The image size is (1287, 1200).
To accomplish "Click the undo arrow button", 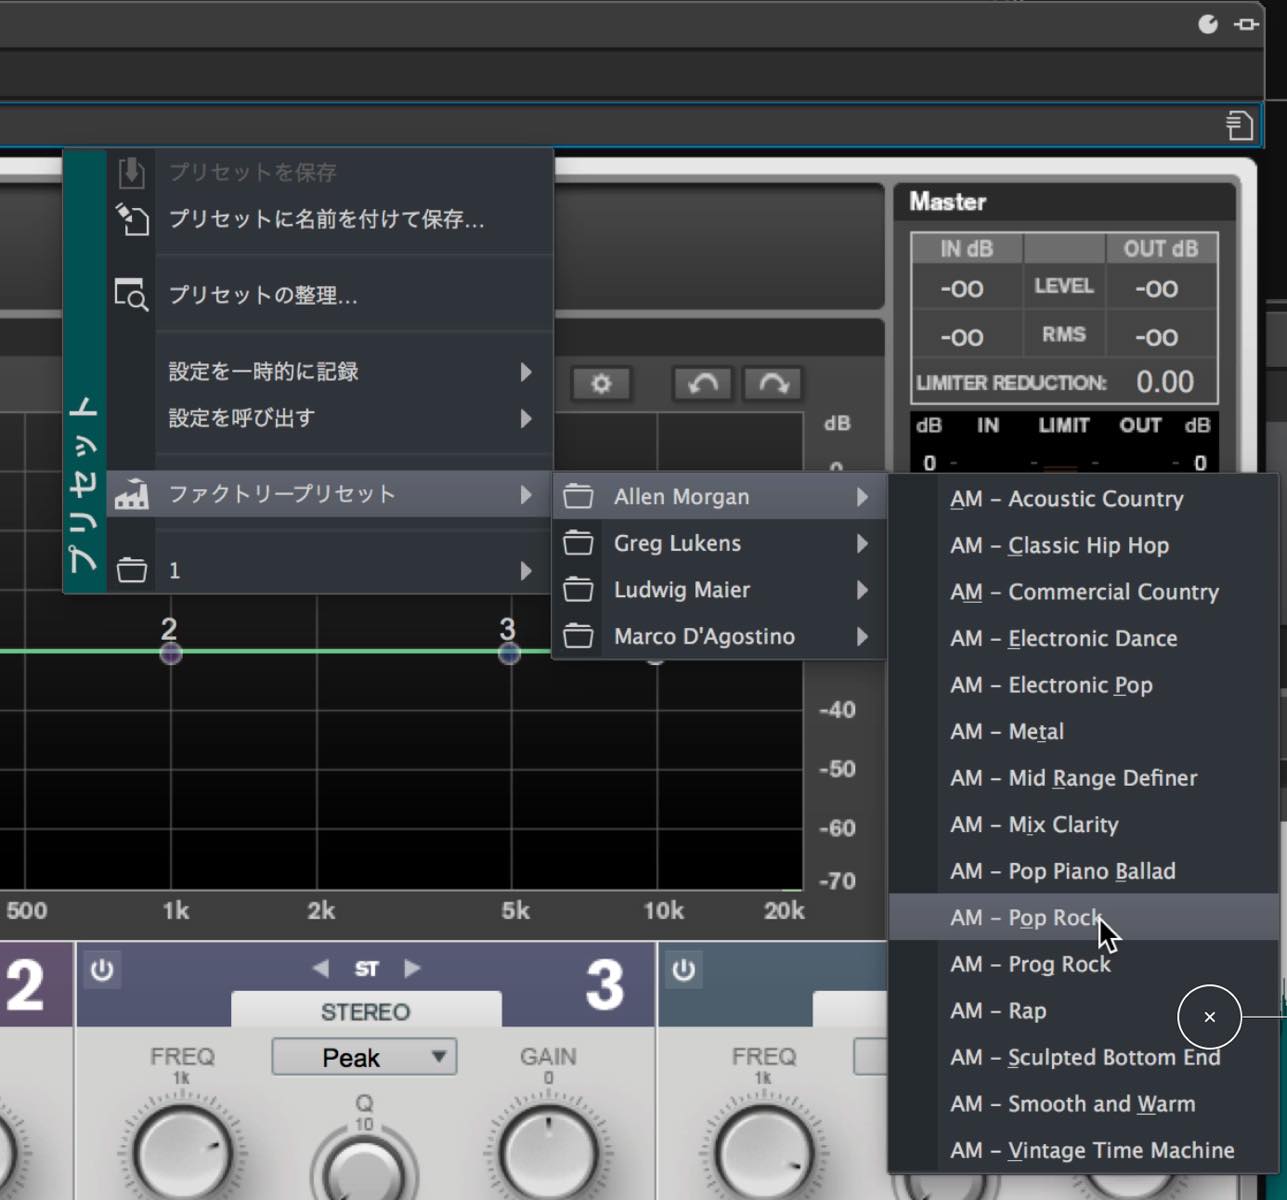I will [702, 384].
